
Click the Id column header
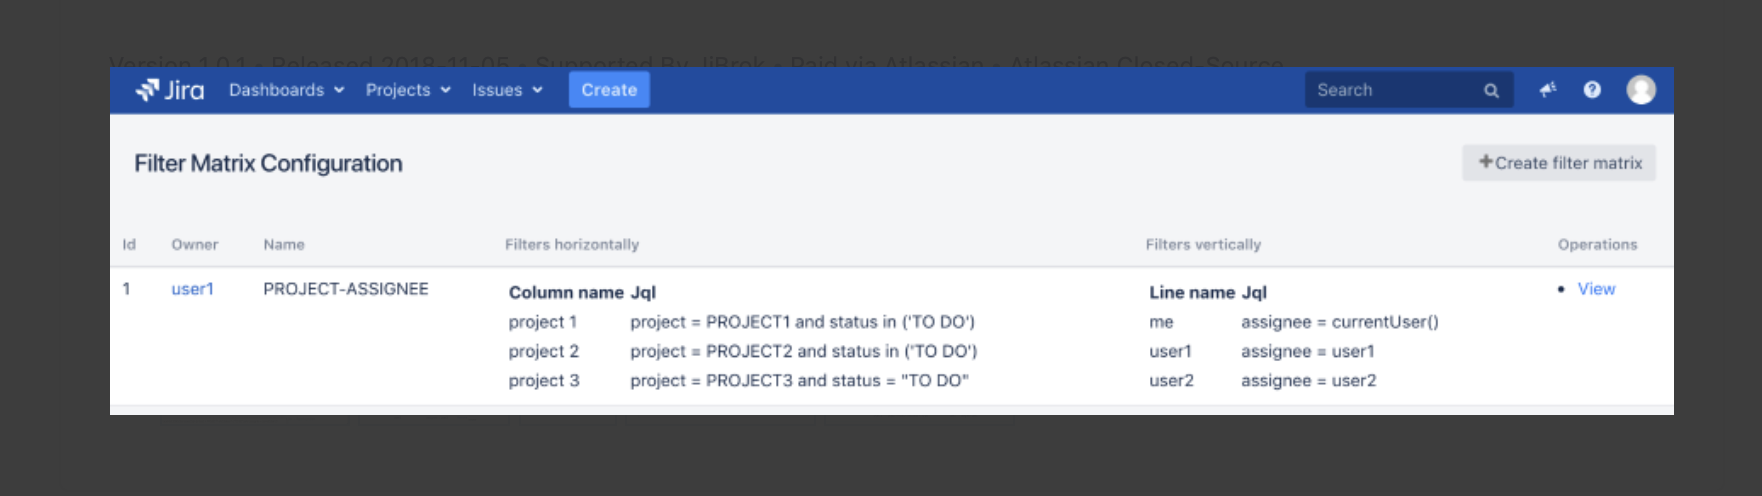[x=129, y=244]
